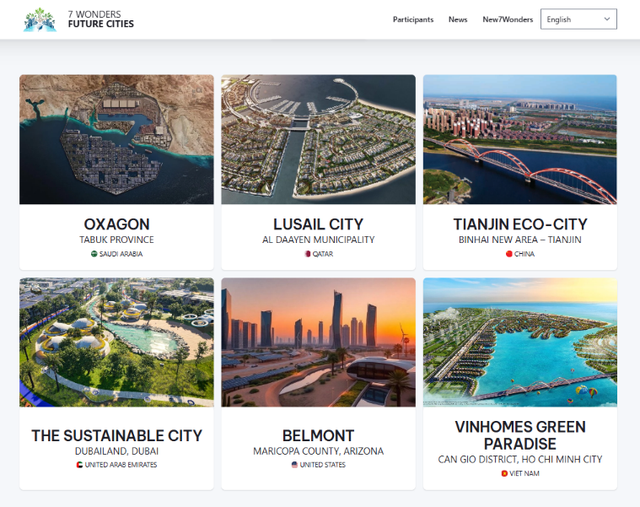Go to the News menu item

coord(458,19)
